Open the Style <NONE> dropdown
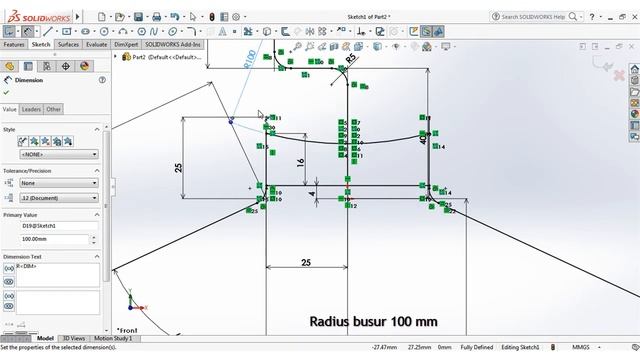This screenshot has height=360, width=640. point(59,154)
